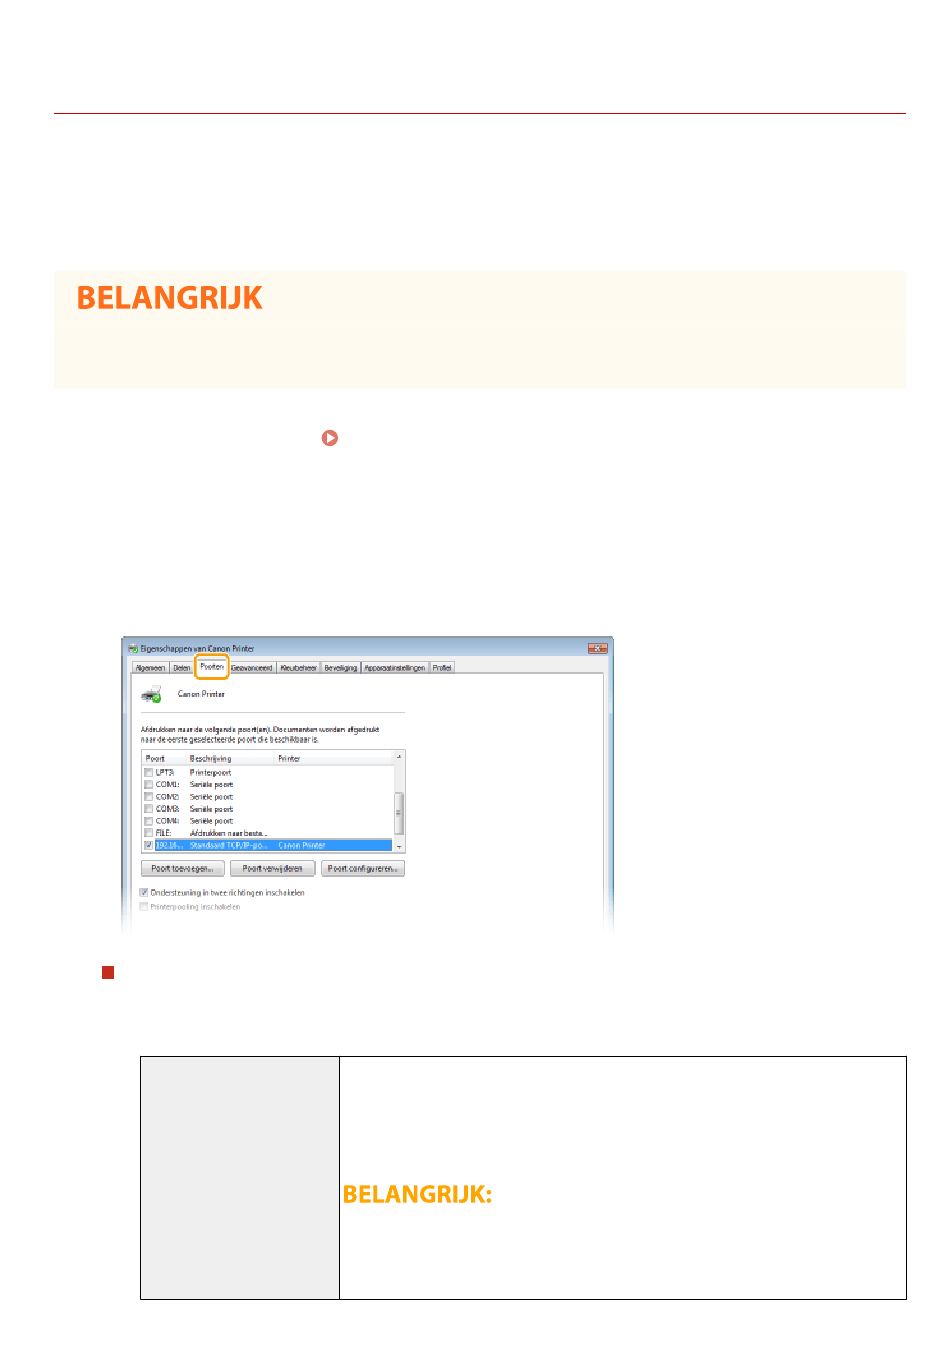The image size is (950, 1369).
Task: Check the COM2 port checkbox
Action: pyautogui.click(x=148, y=797)
